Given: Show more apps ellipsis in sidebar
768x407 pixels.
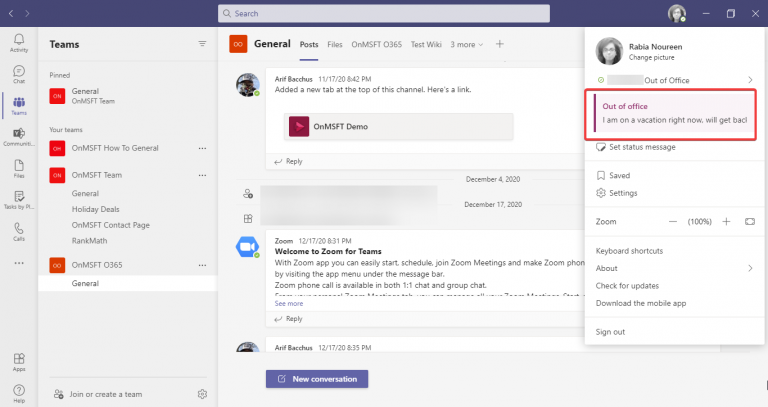Looking at the screenshot, I should coord(19,263).
